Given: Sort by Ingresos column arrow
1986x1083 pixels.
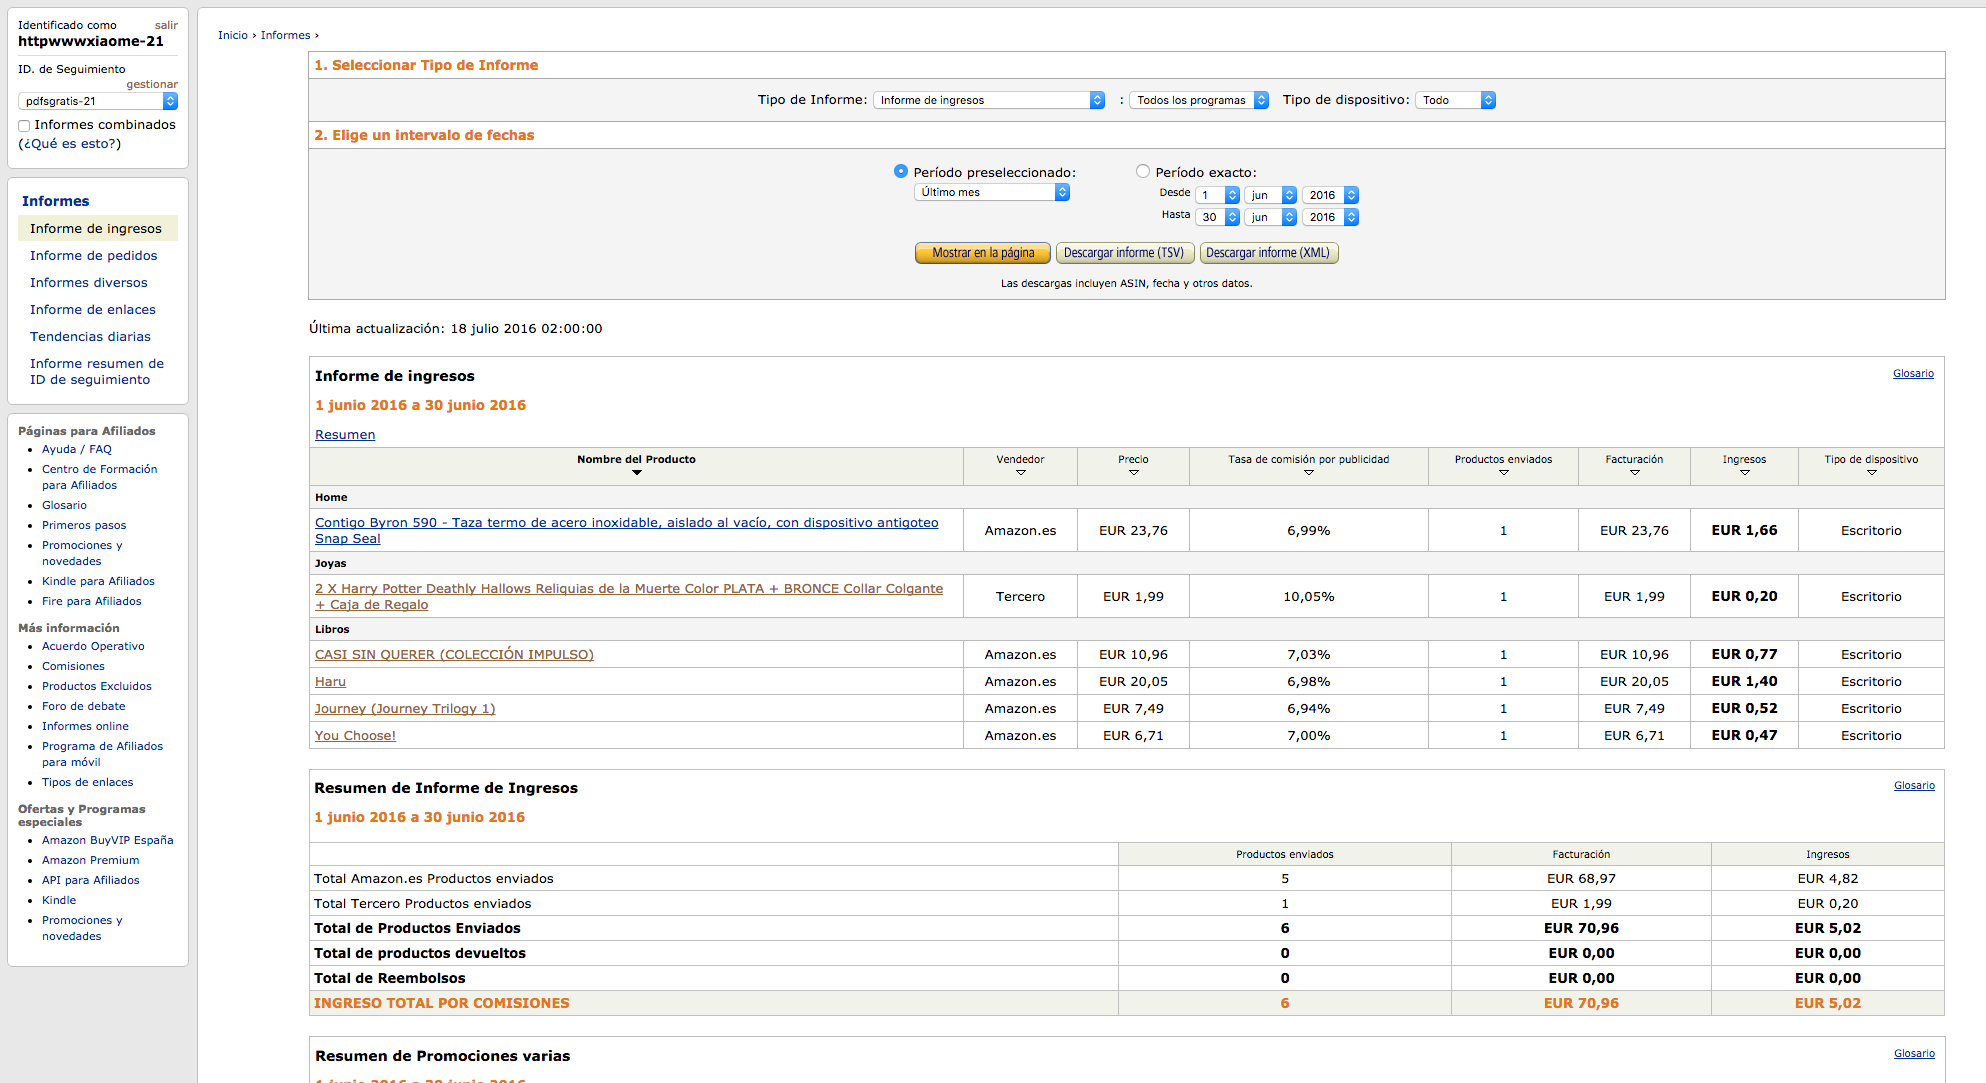Looking at the screenshot, I should [x=1744, y=472].
